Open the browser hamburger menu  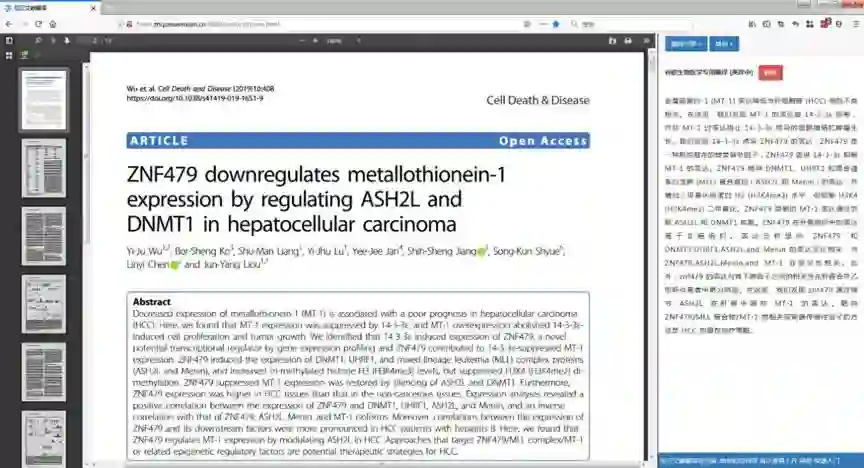coord(856,24)
